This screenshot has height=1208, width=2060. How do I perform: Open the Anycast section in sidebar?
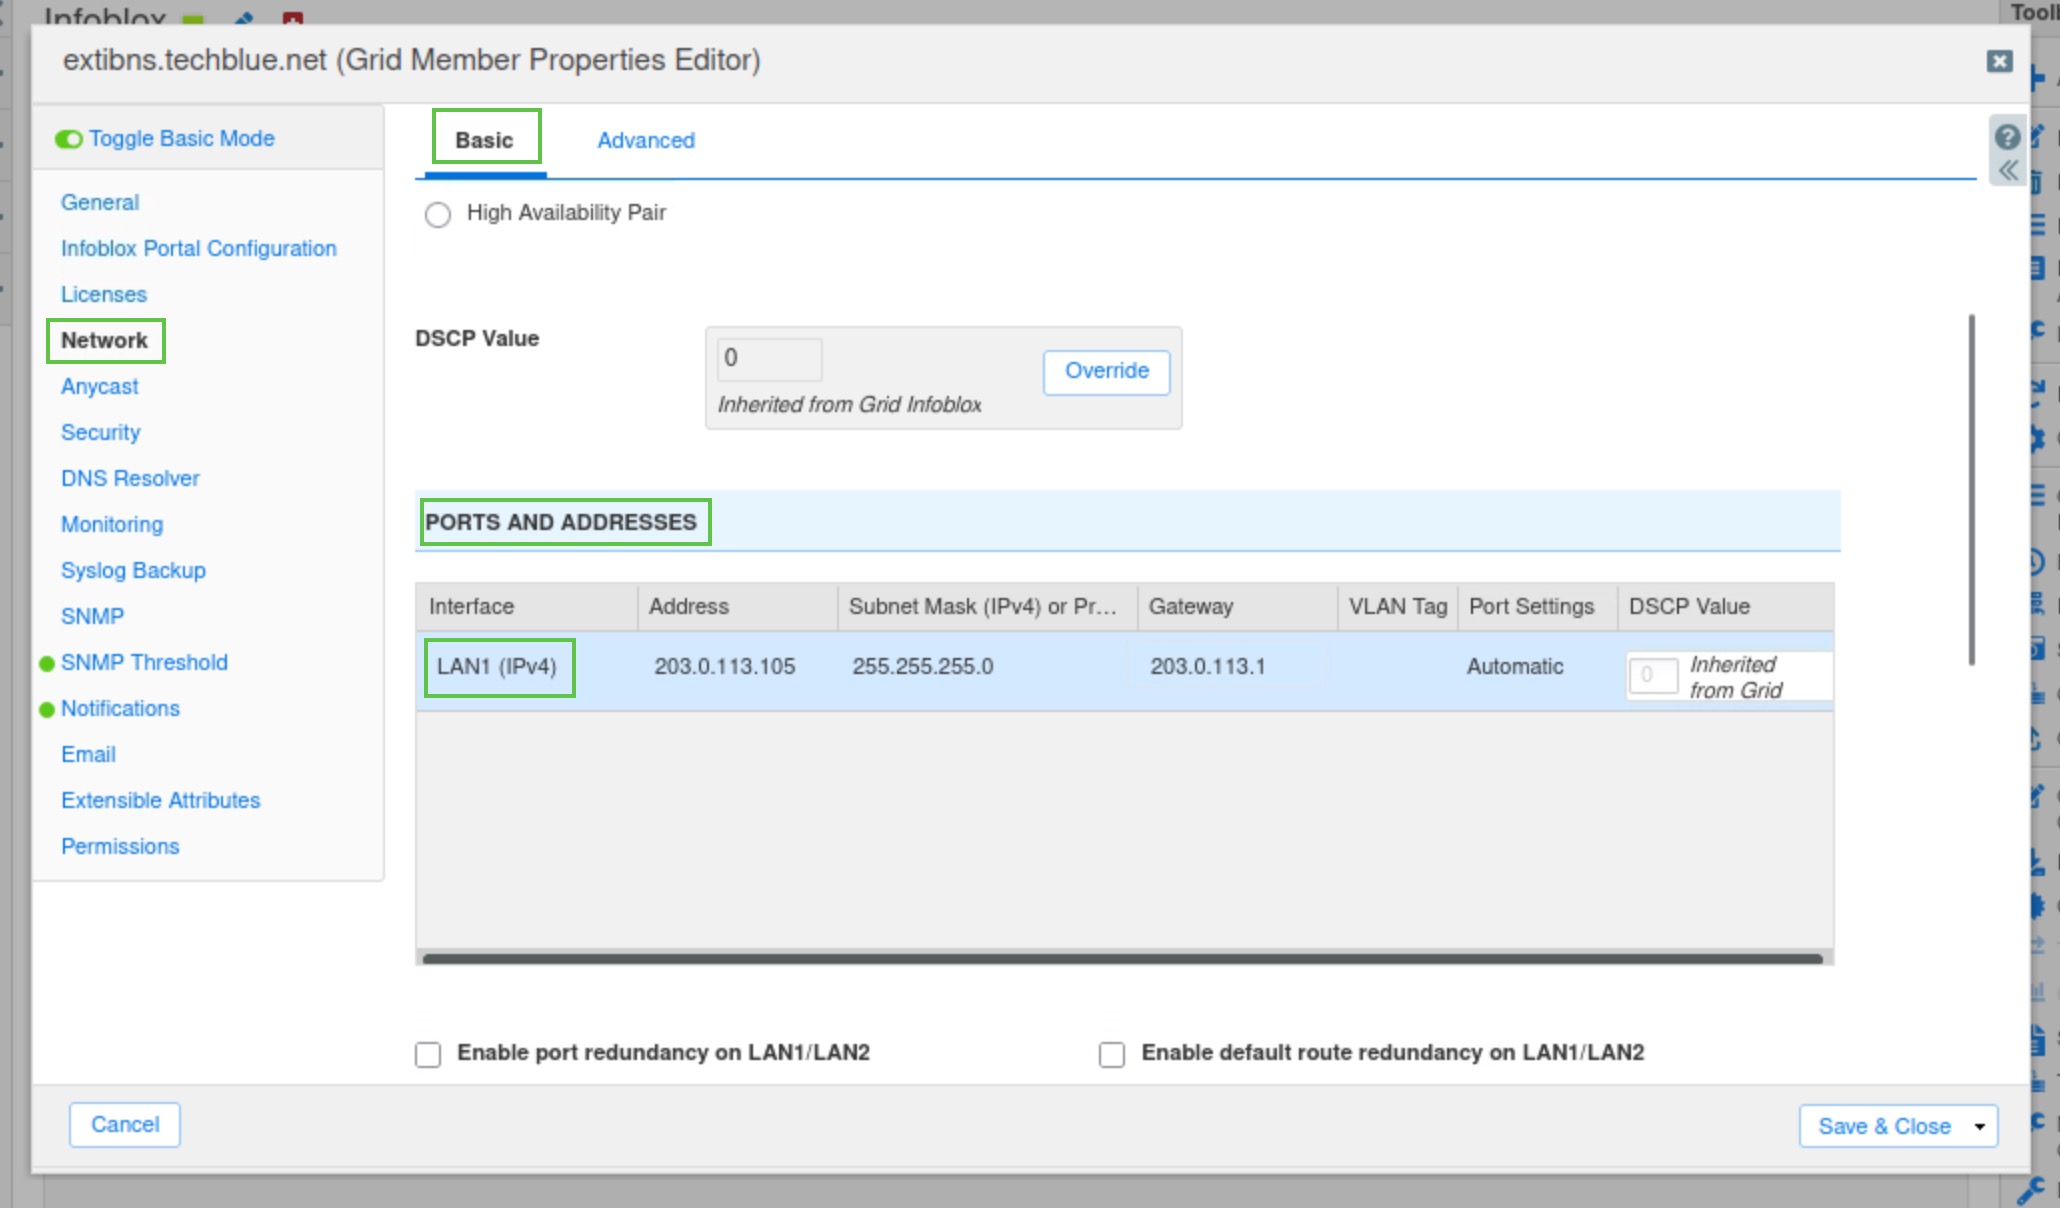tap(100, 387)
